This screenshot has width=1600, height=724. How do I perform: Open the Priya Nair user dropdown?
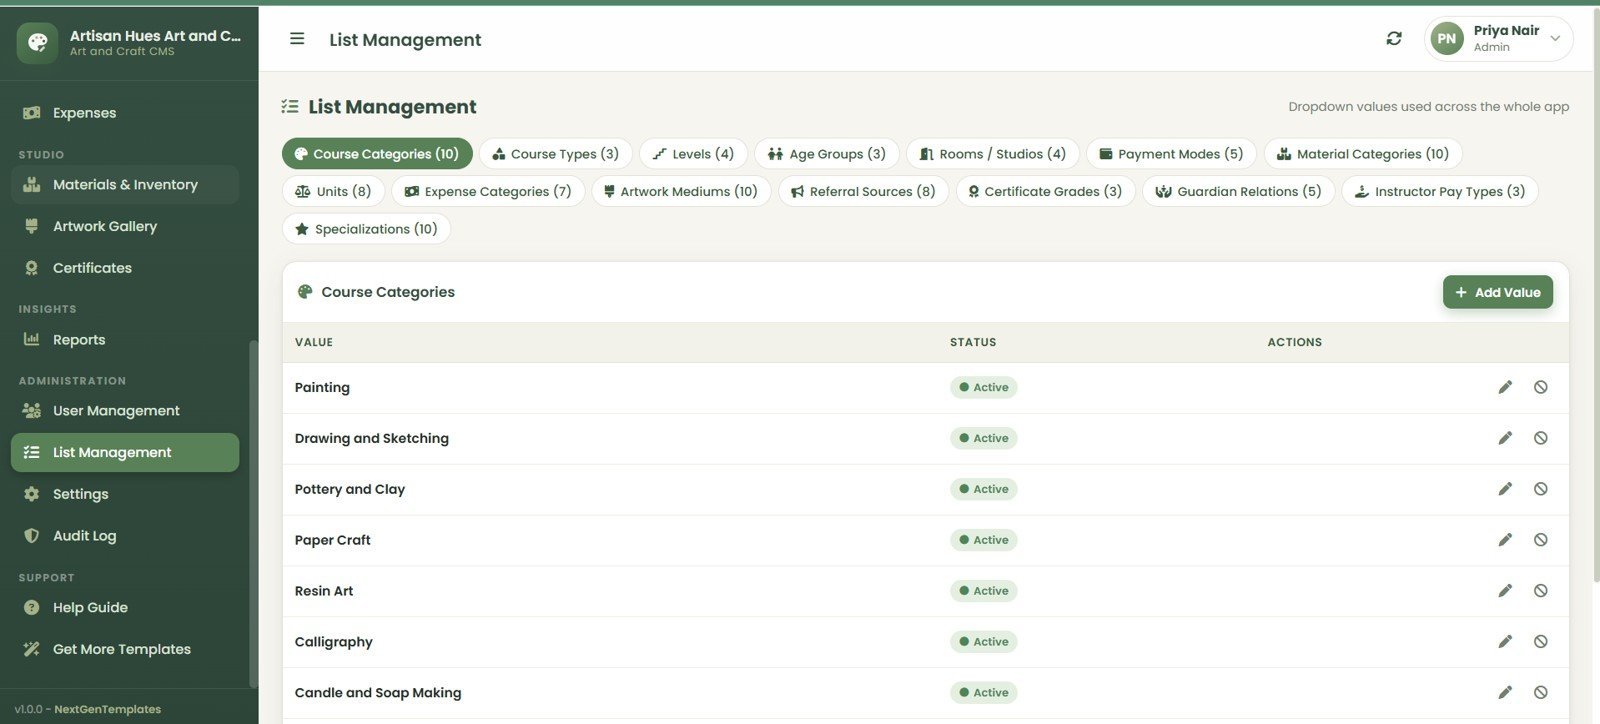click(1498, 39)
